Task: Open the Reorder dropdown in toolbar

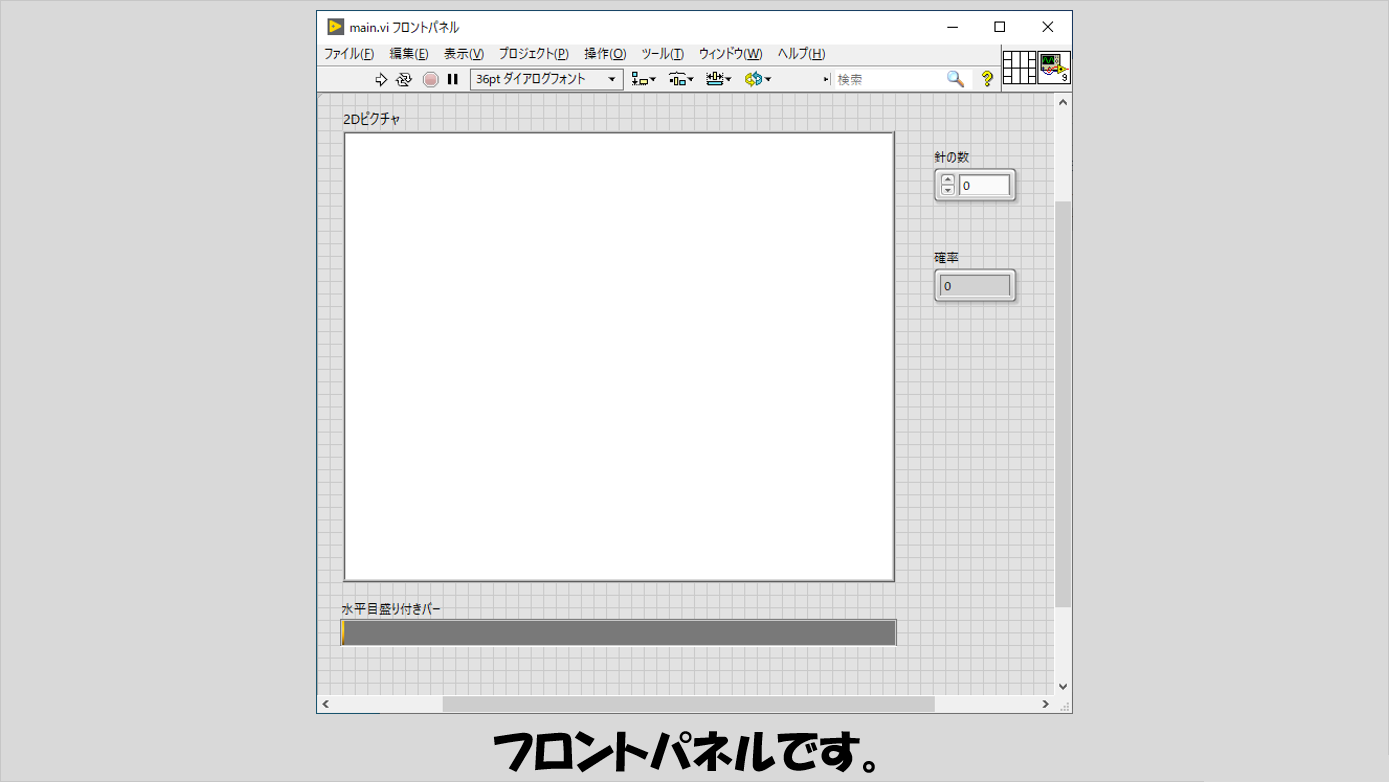Action: point(757,79)
